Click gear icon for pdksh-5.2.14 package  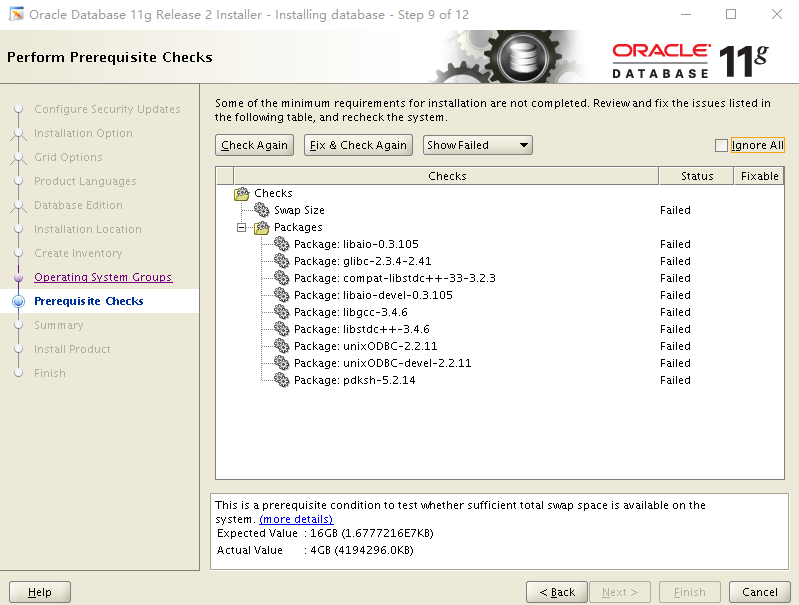tap(281, 380)
